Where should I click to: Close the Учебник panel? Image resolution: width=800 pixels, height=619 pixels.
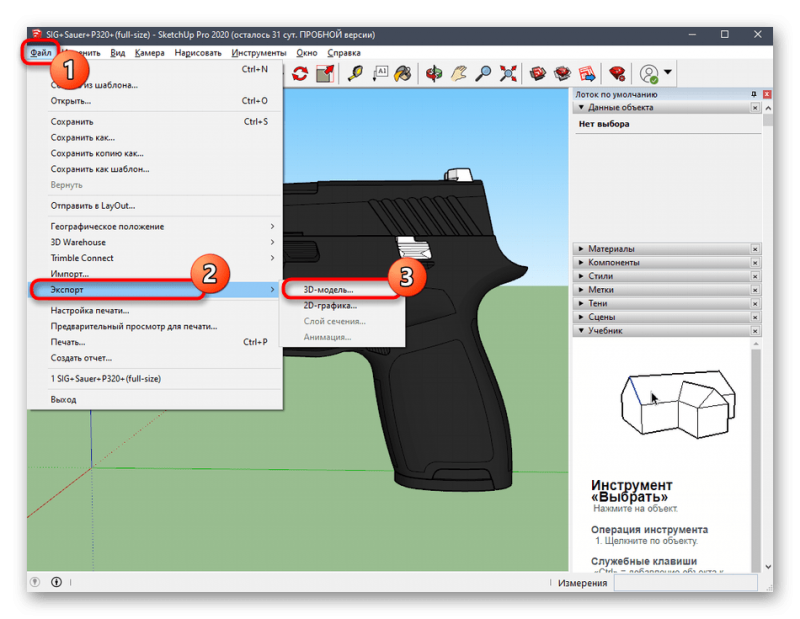pos(755,331)
